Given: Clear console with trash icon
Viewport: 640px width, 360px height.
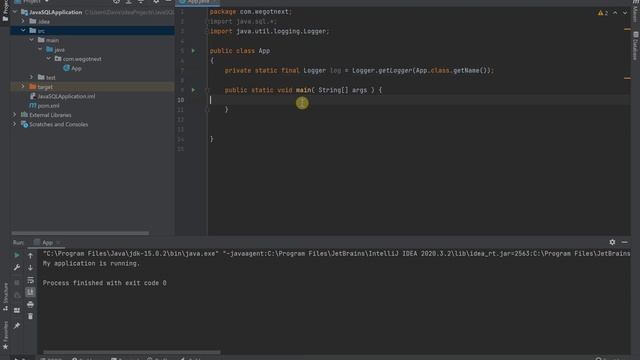Looking at the screenshot, I should pos(30,316).
